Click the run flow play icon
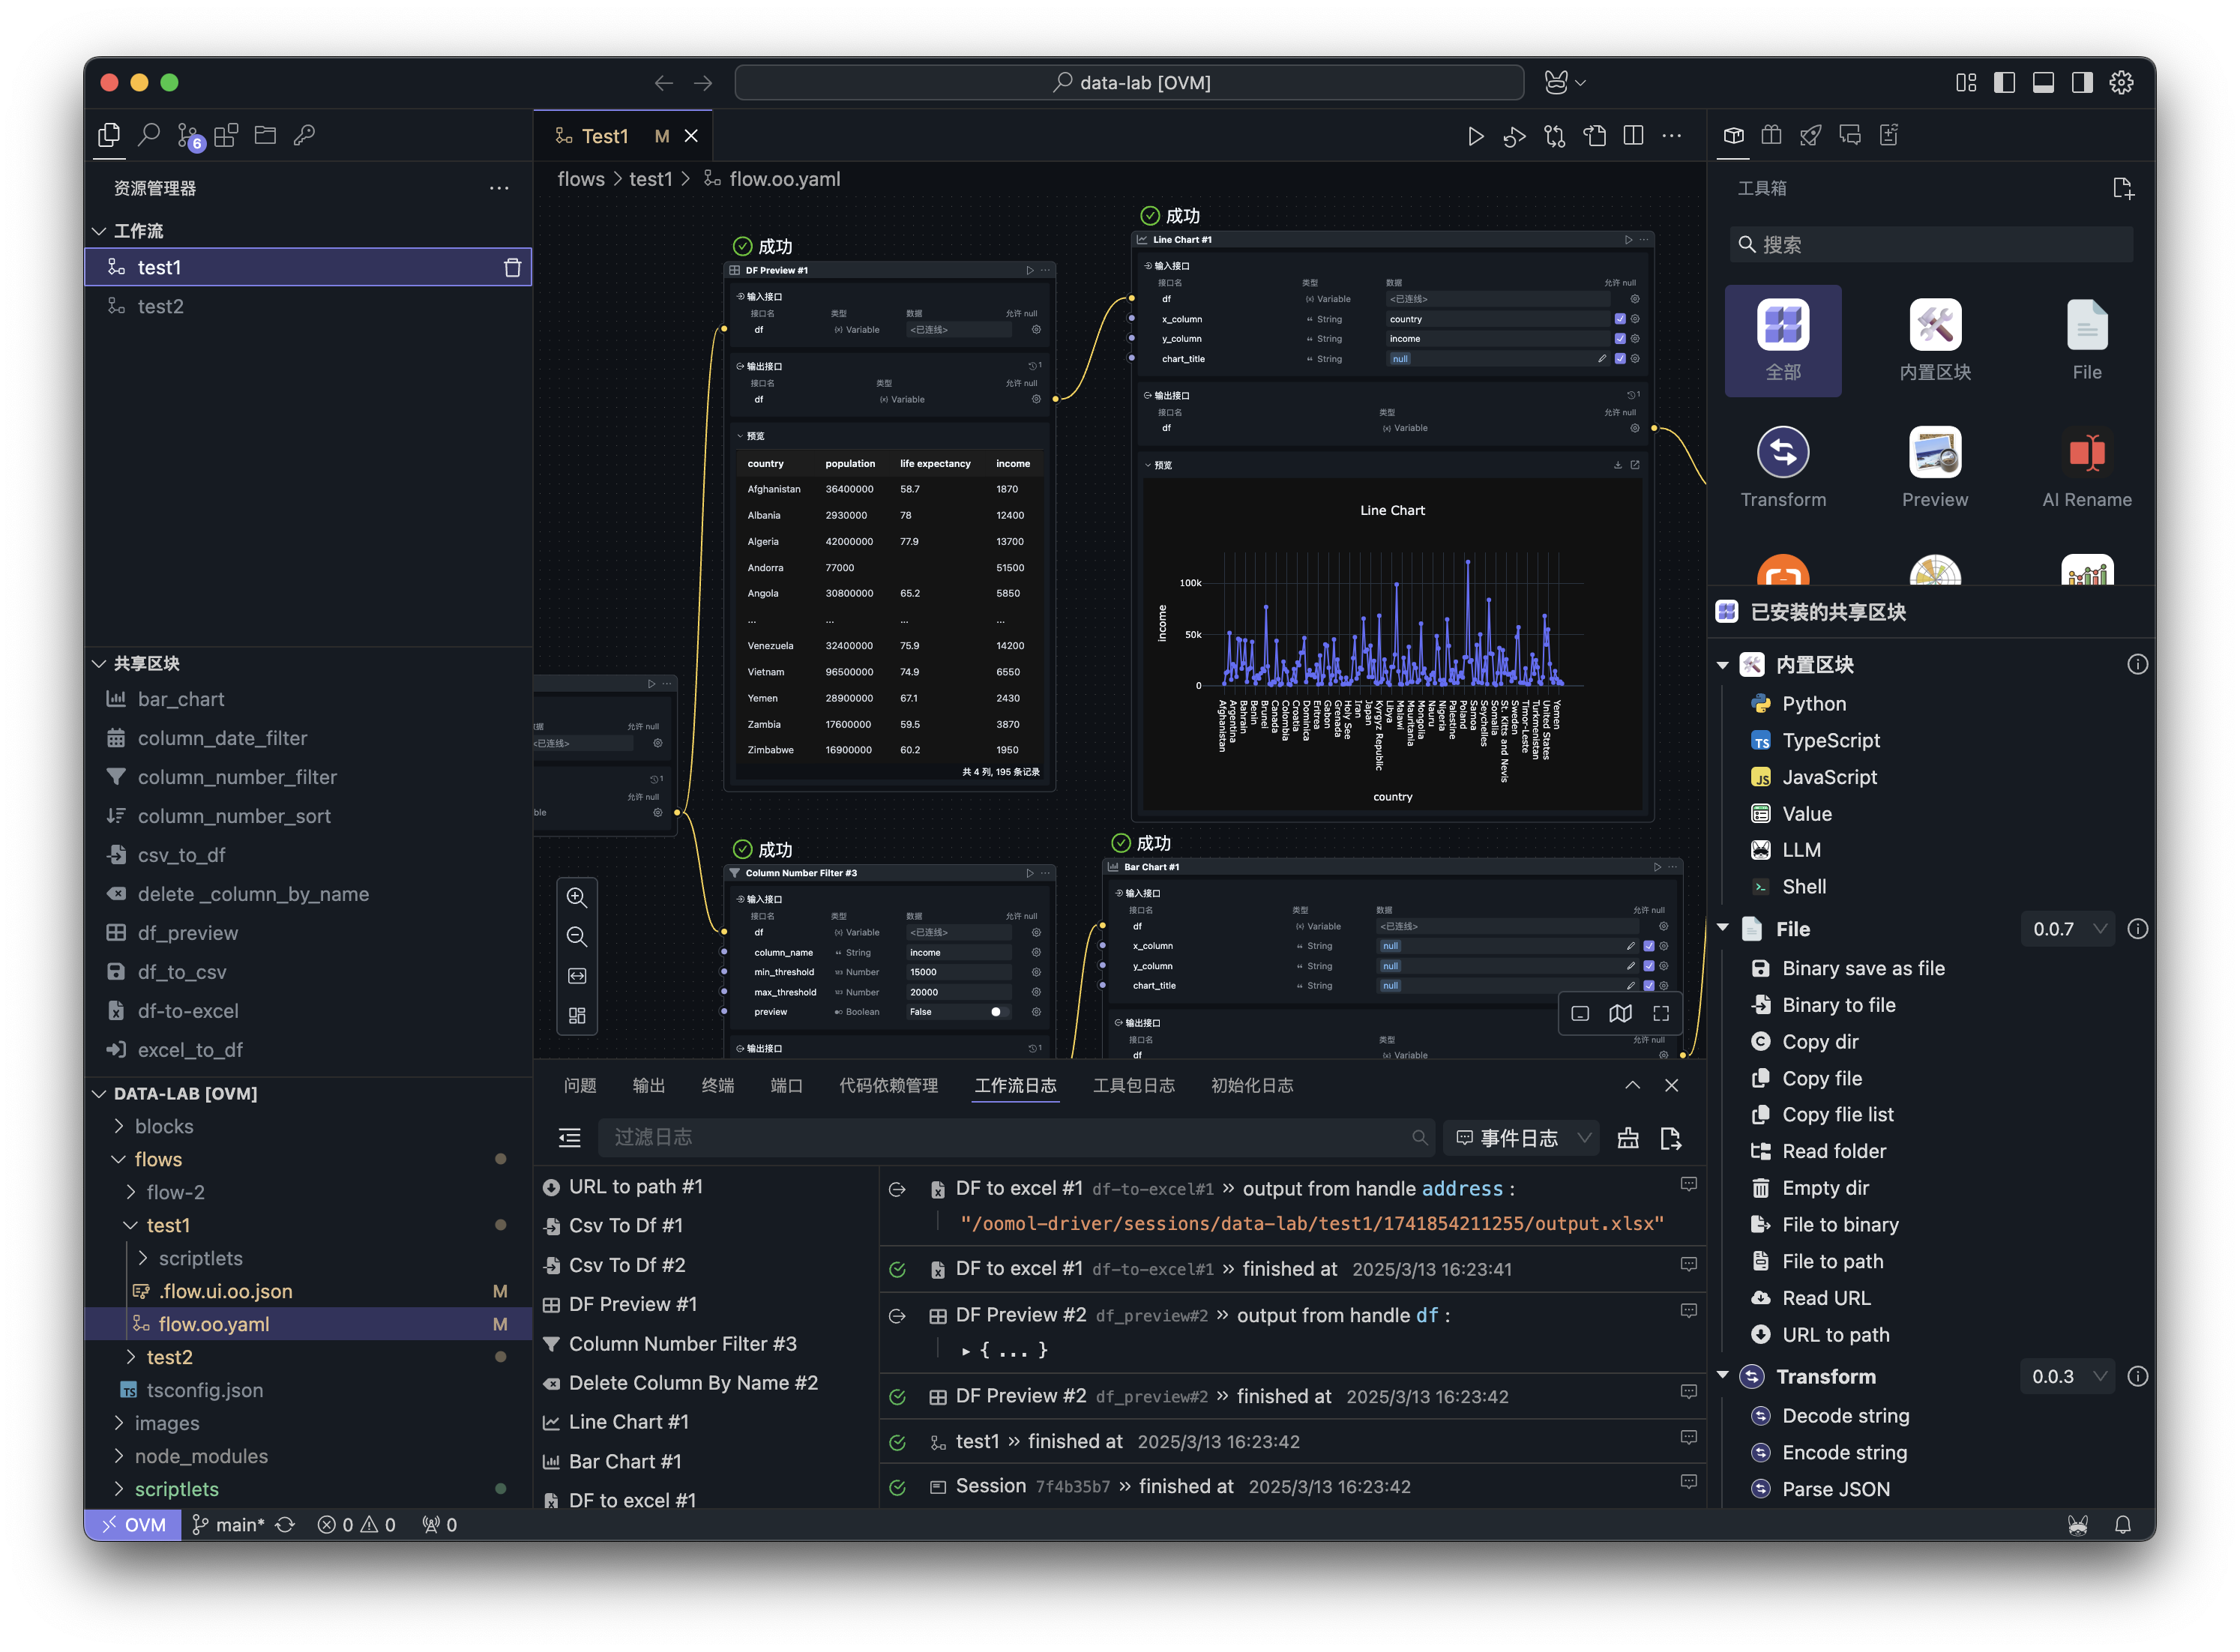The height and width of the screenshot is (1652, 2240). tap(1475, 136)
